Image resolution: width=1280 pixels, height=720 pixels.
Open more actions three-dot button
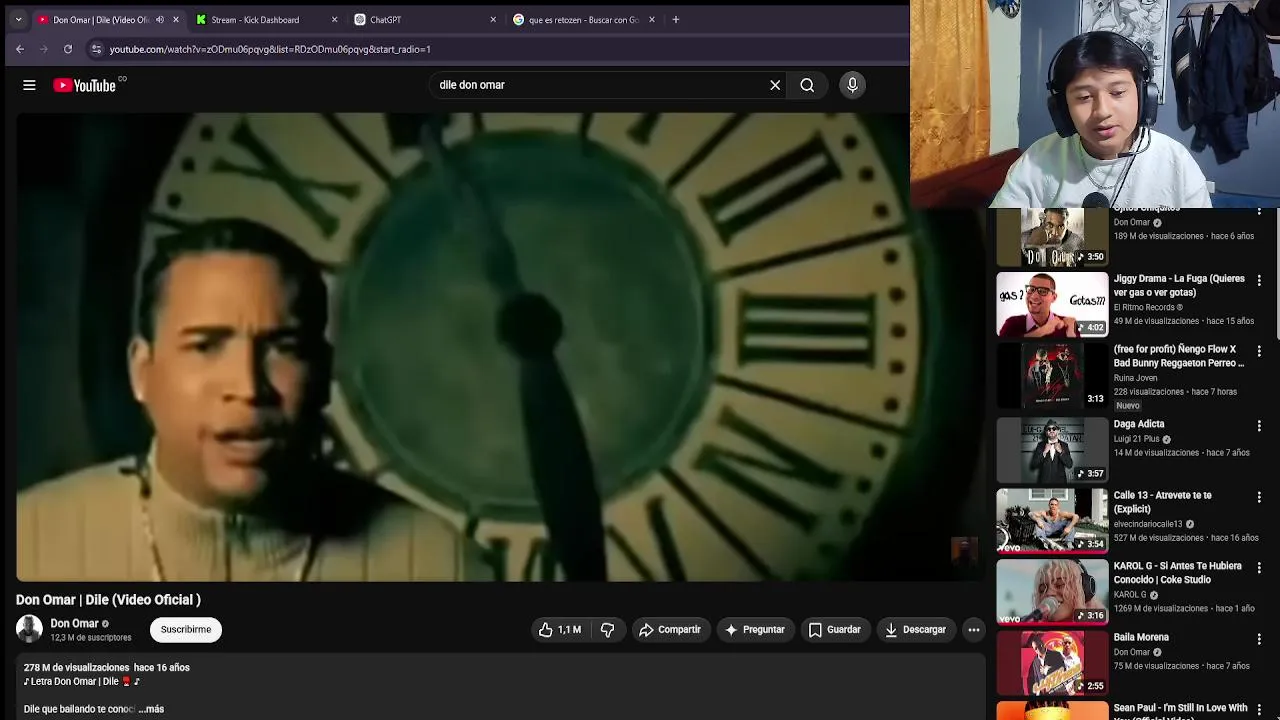(974, 629)
